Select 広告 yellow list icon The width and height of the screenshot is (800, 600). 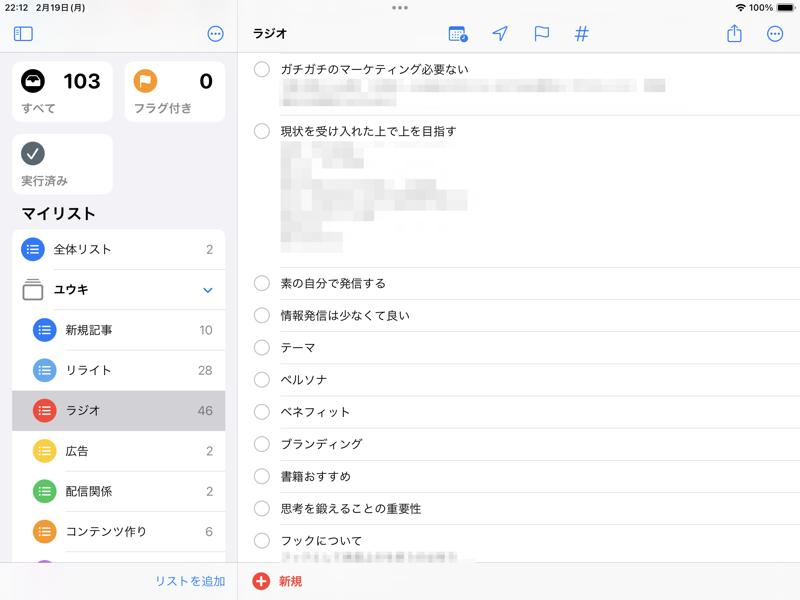44,451
